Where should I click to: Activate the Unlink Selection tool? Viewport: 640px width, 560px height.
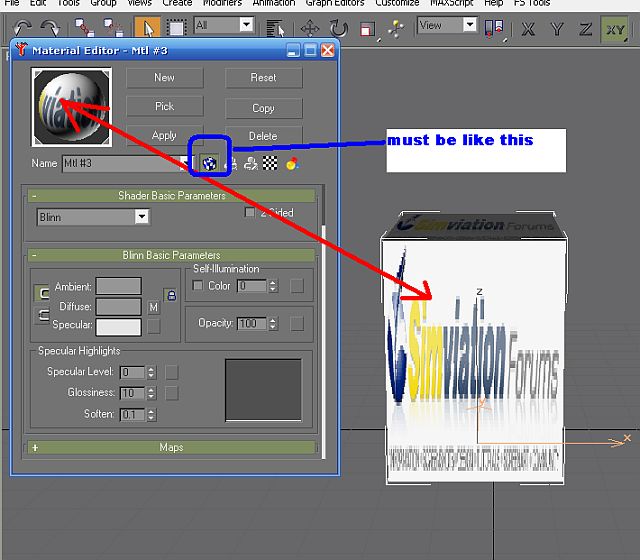click(x=113, y=27)
